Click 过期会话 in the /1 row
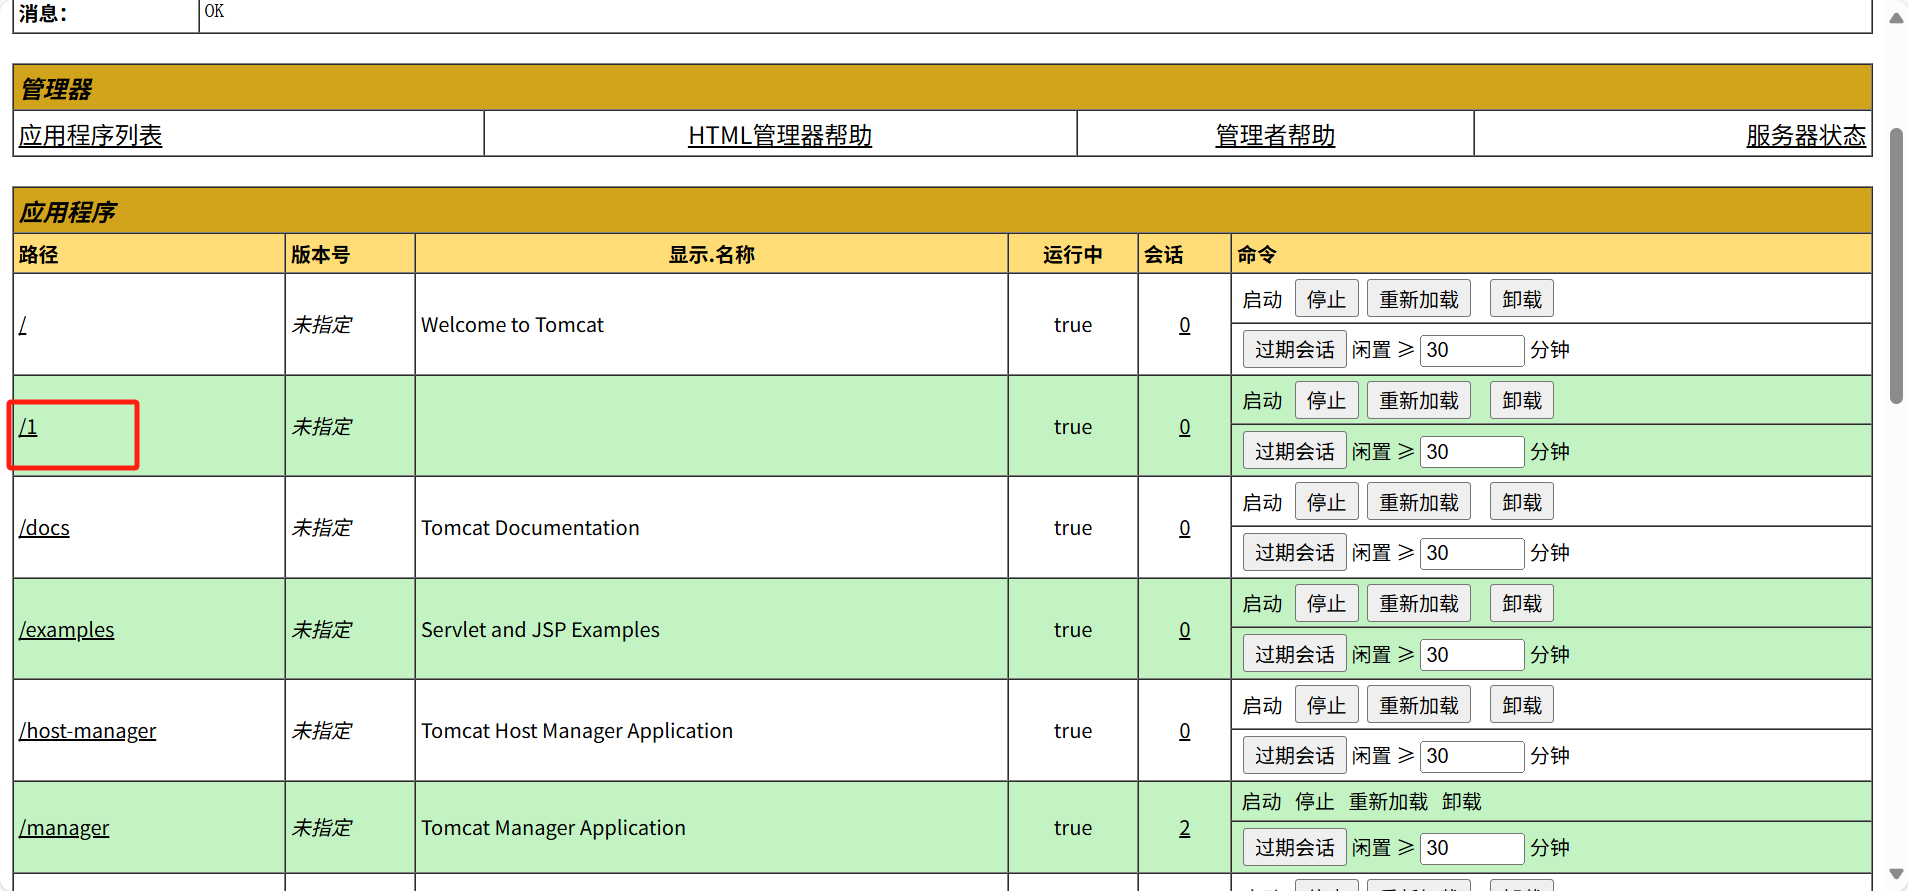The image size is (1908, 891). [1294, 452]
